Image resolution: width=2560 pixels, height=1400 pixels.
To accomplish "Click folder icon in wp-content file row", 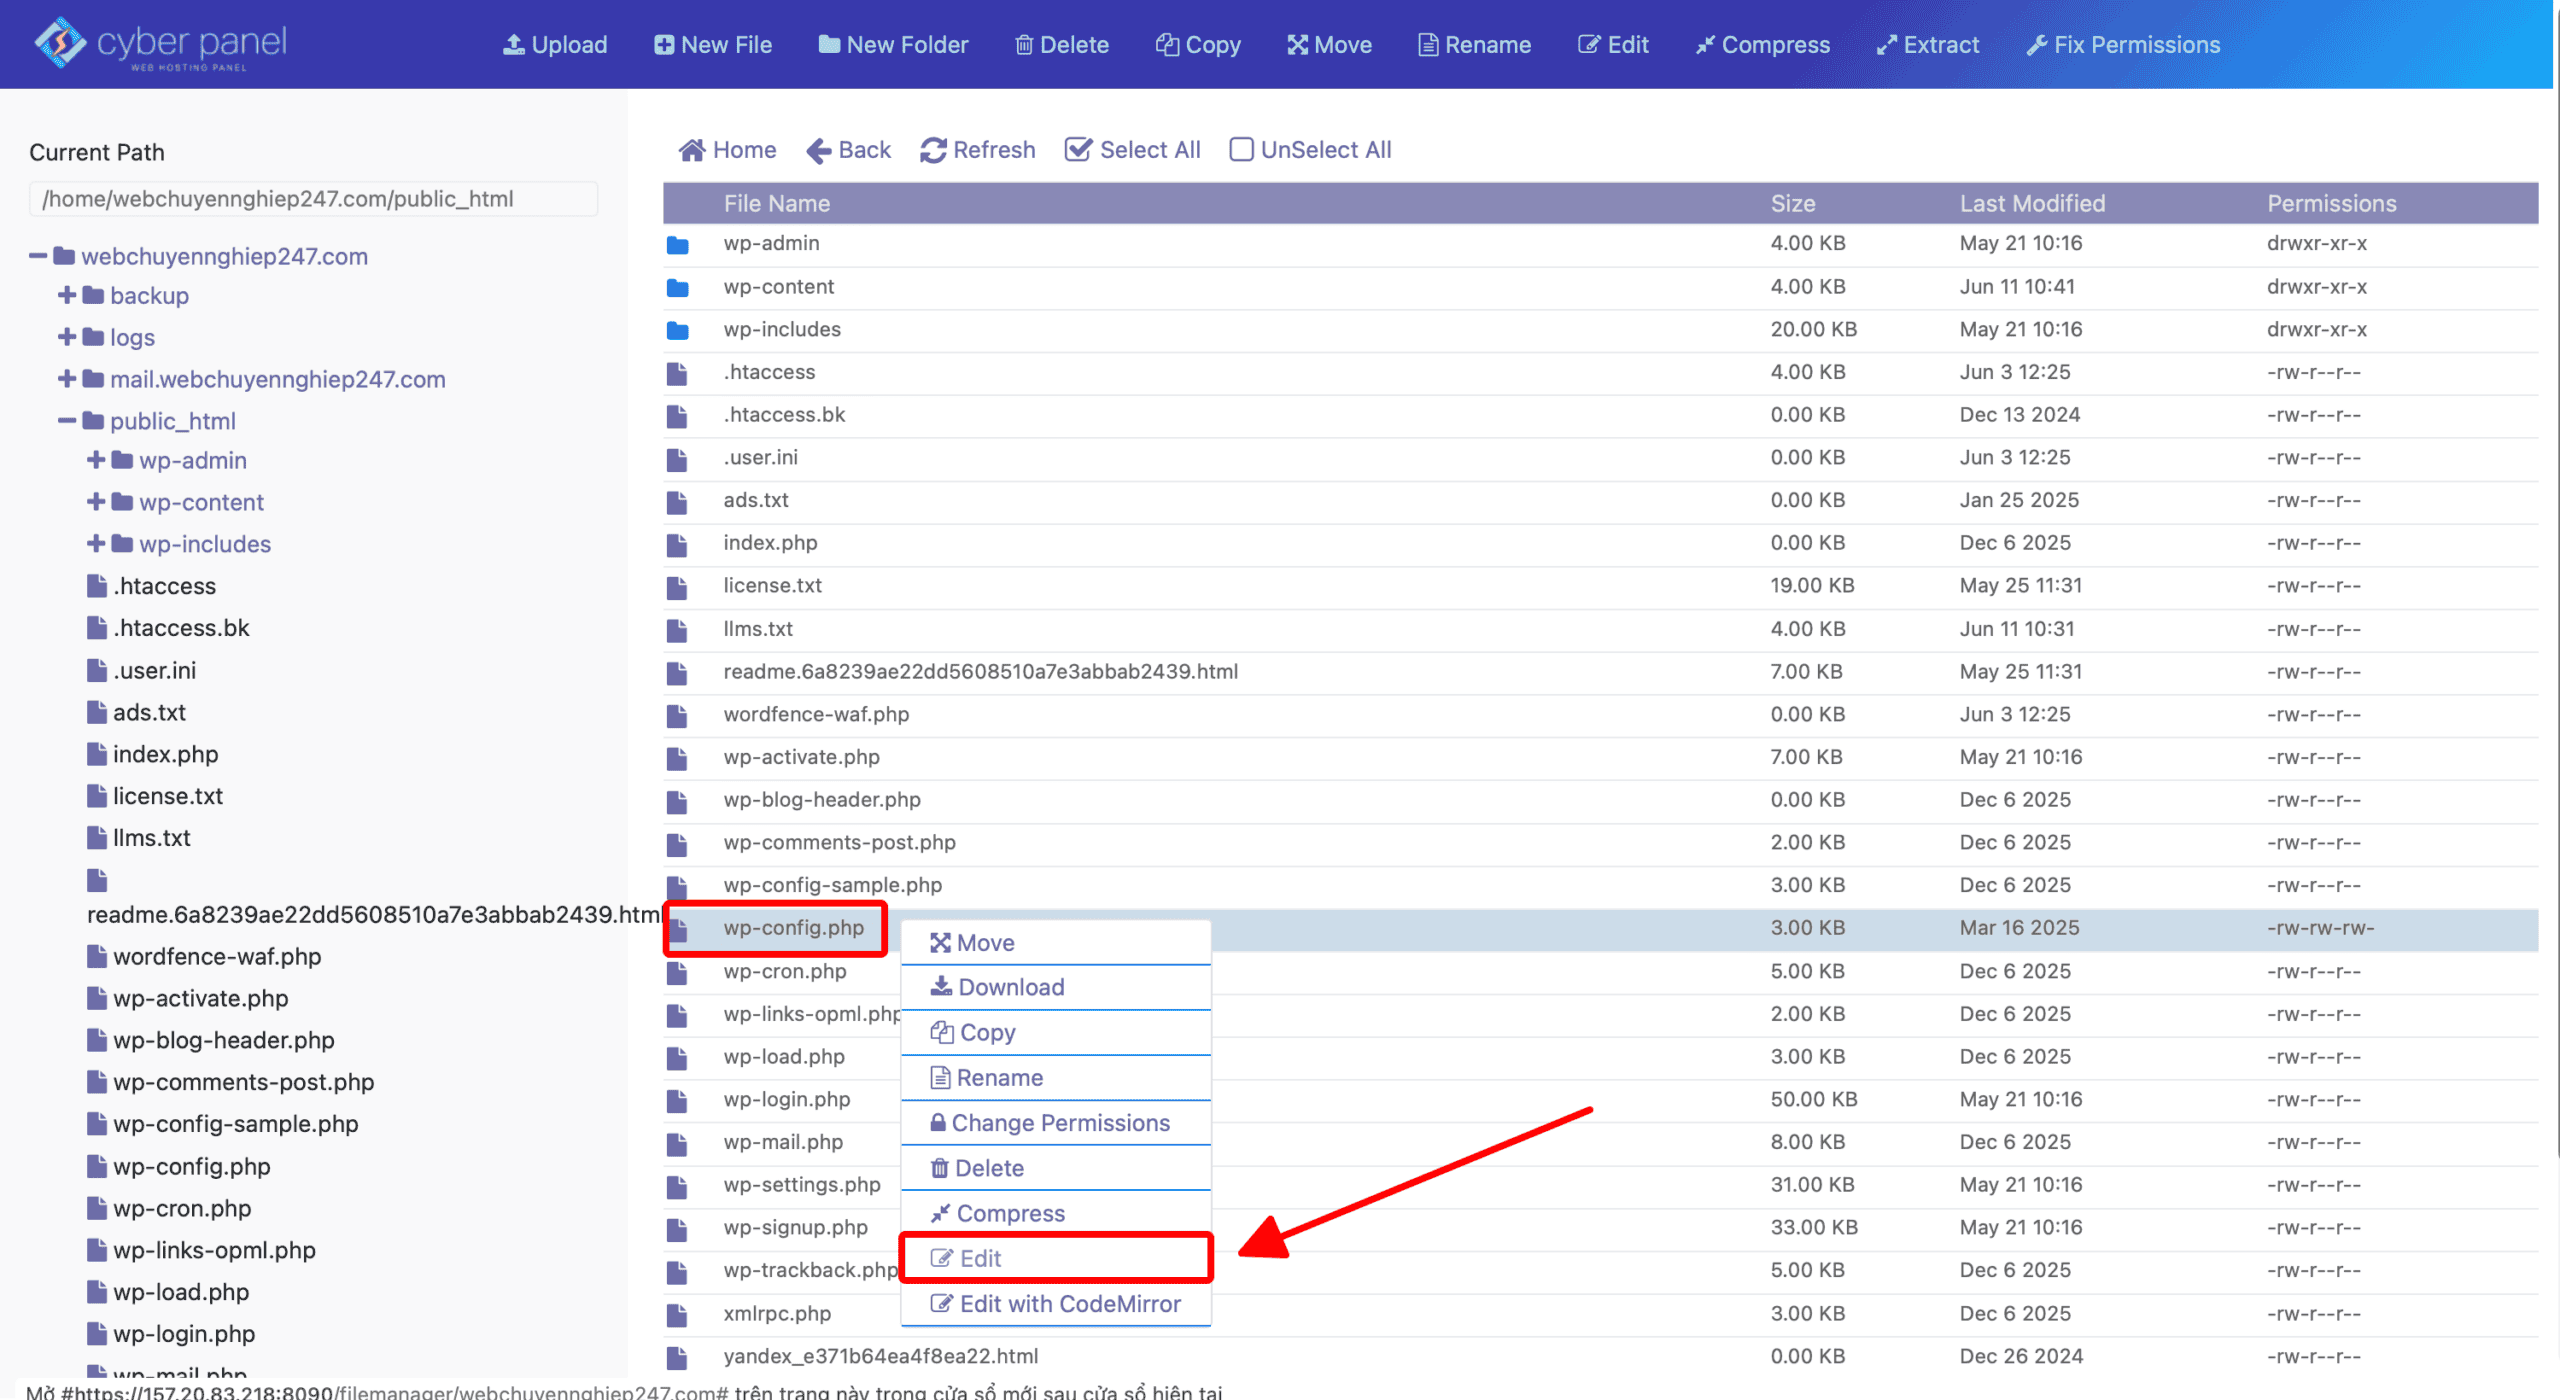I will [x=678, y=287].
